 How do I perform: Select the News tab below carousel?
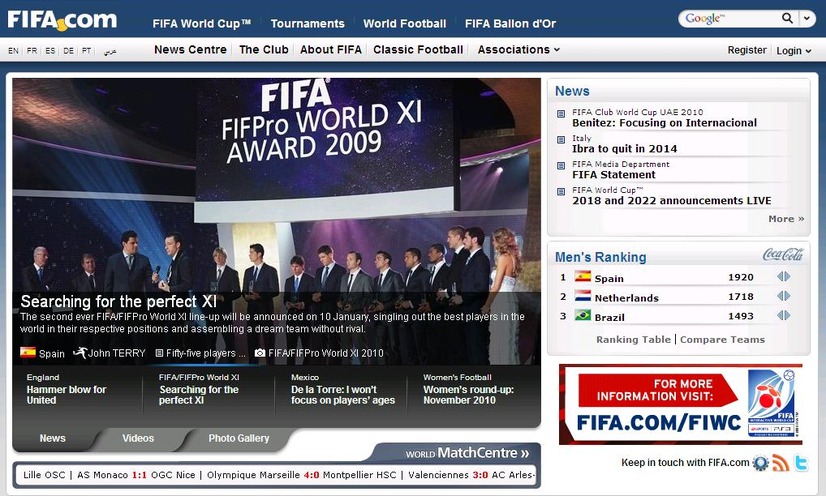(53, 438)
